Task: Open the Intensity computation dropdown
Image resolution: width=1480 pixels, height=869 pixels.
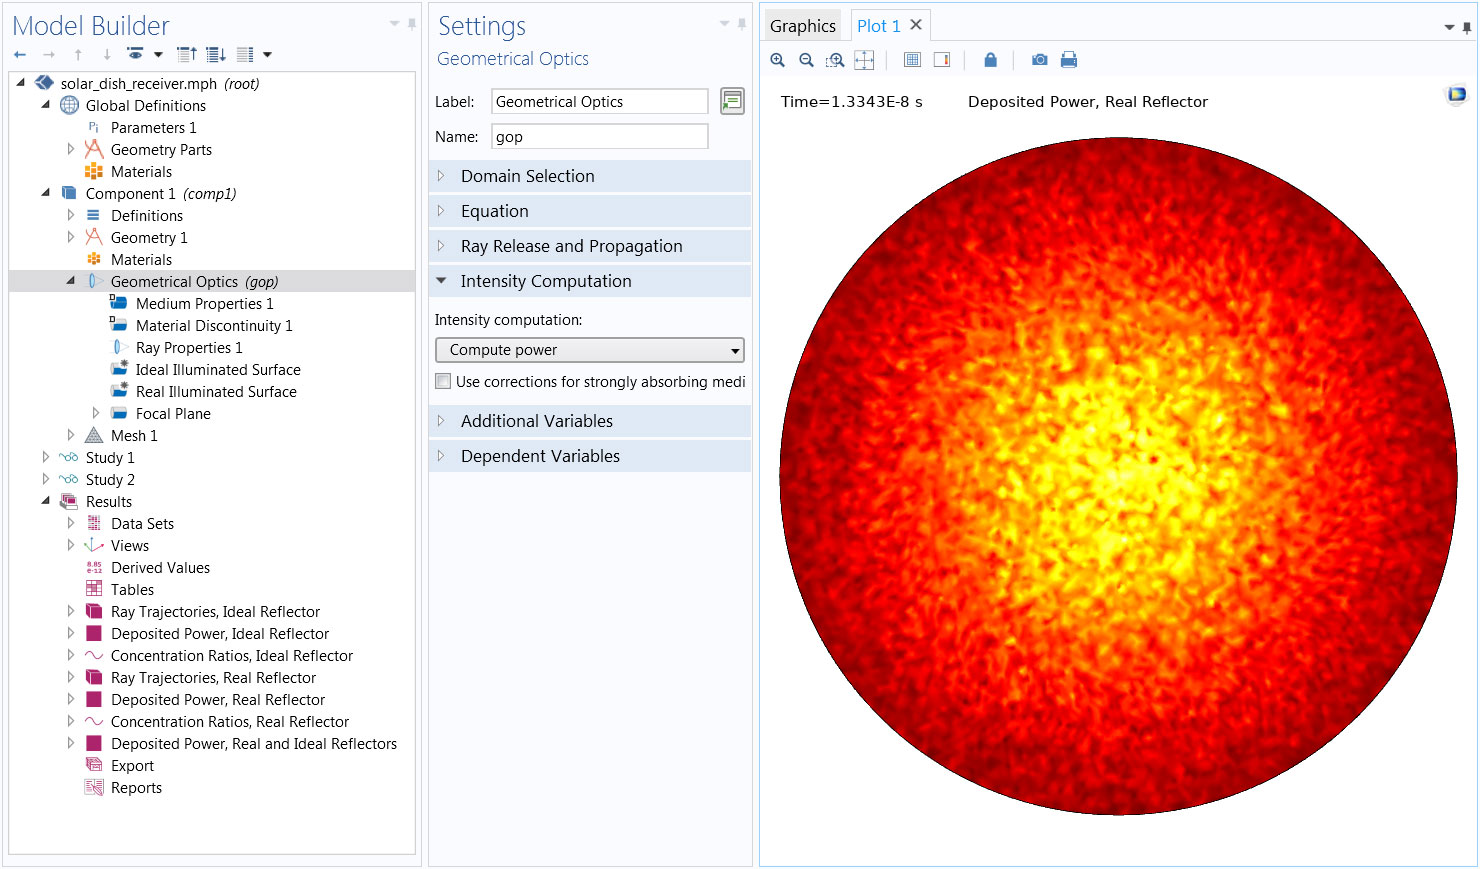Action: click(x=590, y=350)
